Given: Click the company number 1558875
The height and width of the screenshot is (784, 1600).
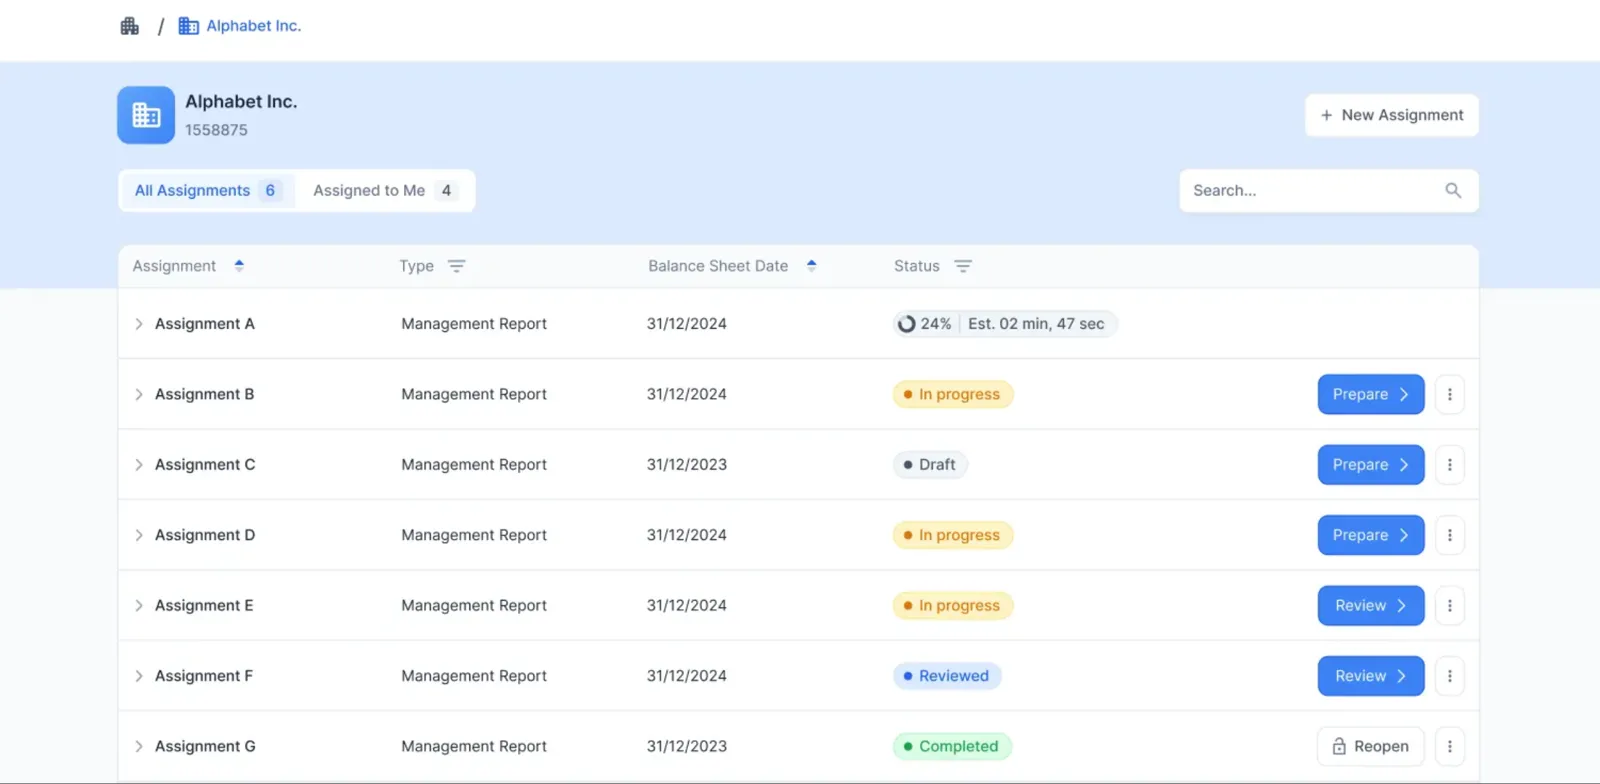Looking at the screenshot, I should pyautogui.click(x=216, y=130).
